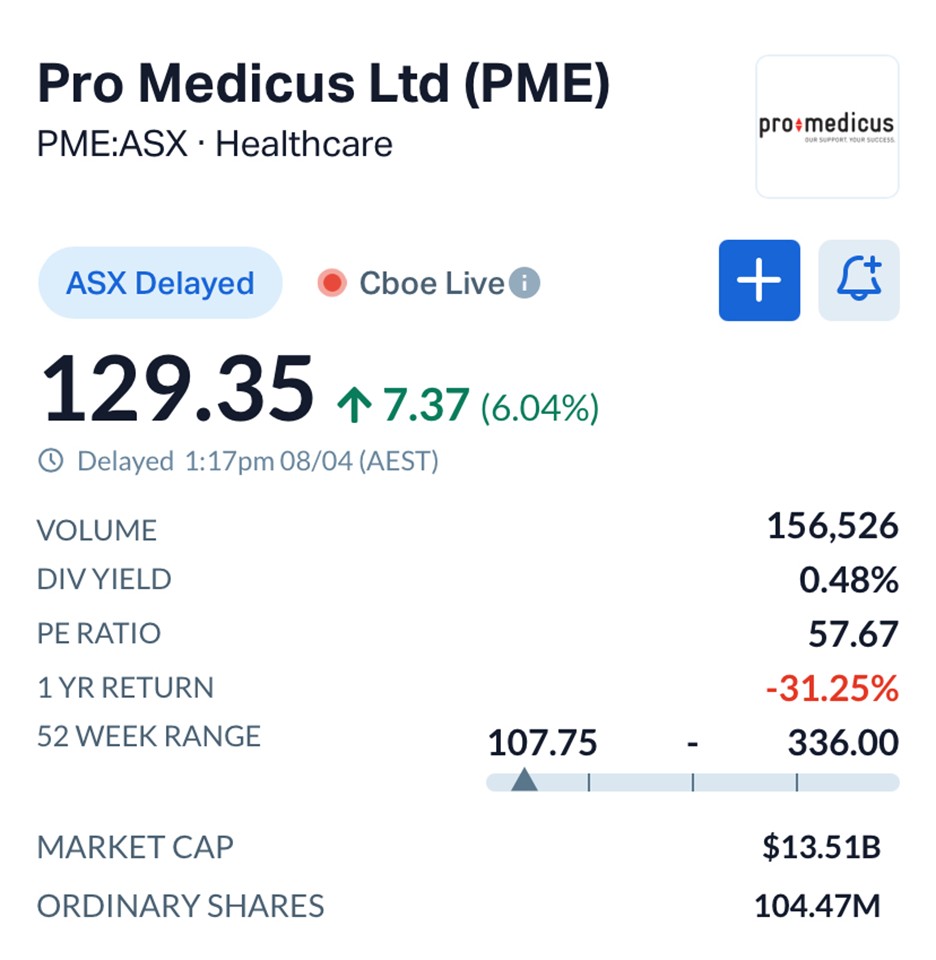Click the PME:ASX ticker text
936x960 pixels.
pos(112,144)
